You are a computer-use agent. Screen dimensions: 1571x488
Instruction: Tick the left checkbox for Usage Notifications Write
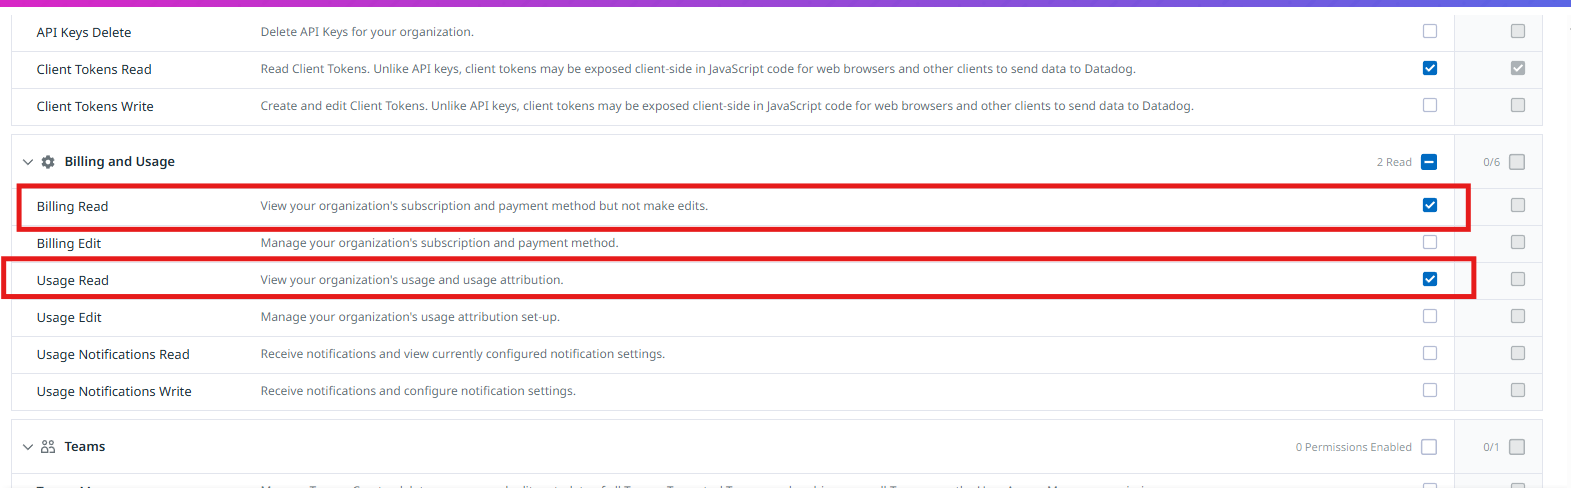pos(1430,390)
